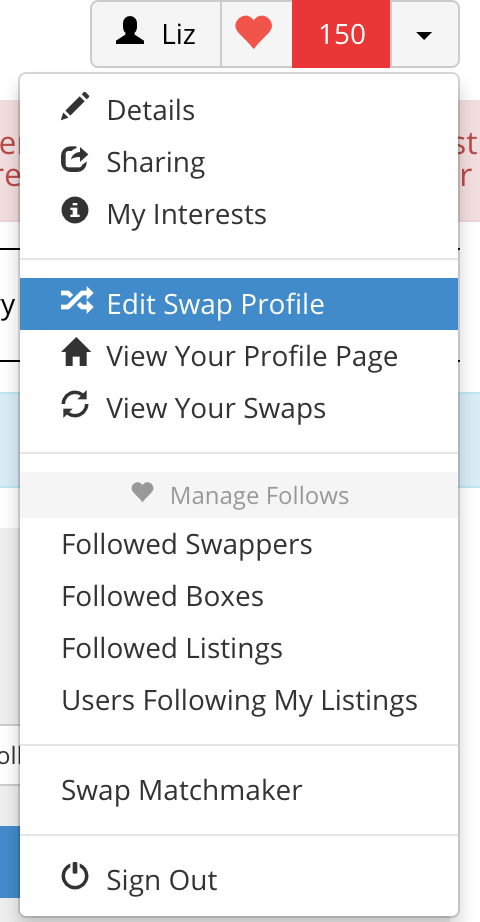Click the shuffle icon beside Edit Swap Profile

76,301
